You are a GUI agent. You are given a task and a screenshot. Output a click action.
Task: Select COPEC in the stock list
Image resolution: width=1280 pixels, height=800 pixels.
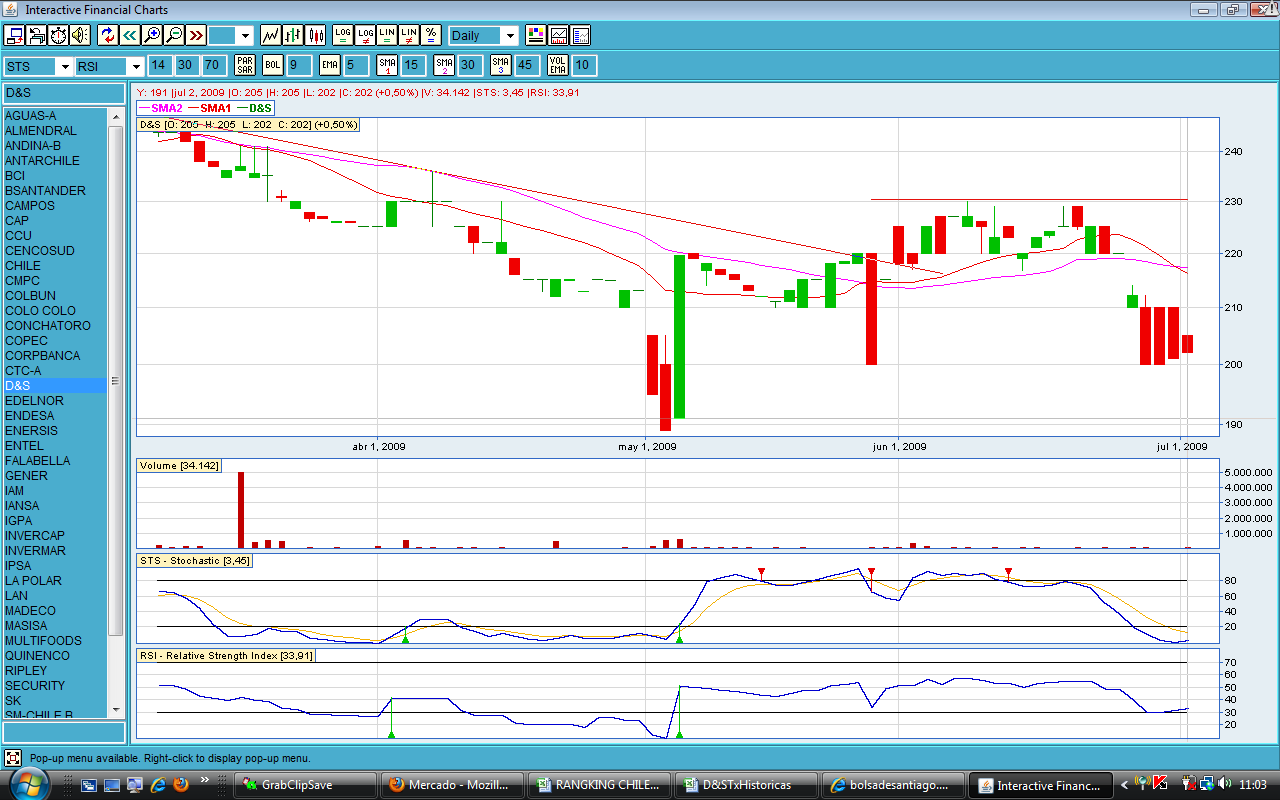(55, 341)
